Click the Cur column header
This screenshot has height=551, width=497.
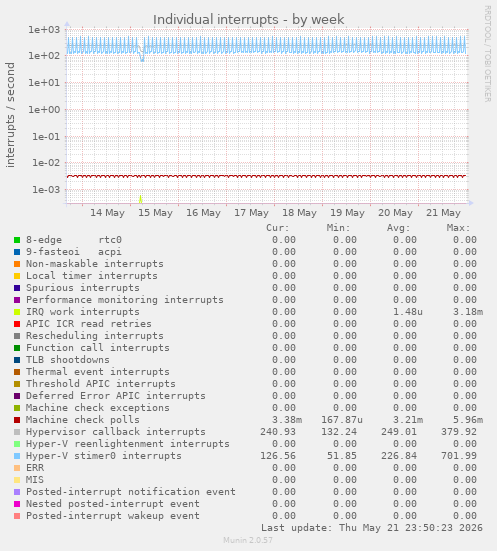(278, 228)
